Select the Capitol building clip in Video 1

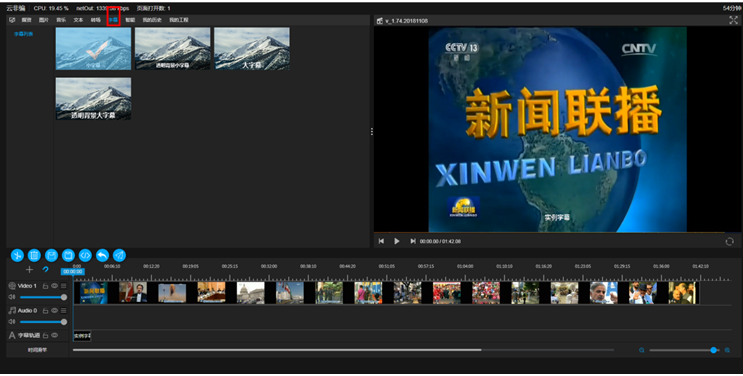pos(251,293)
